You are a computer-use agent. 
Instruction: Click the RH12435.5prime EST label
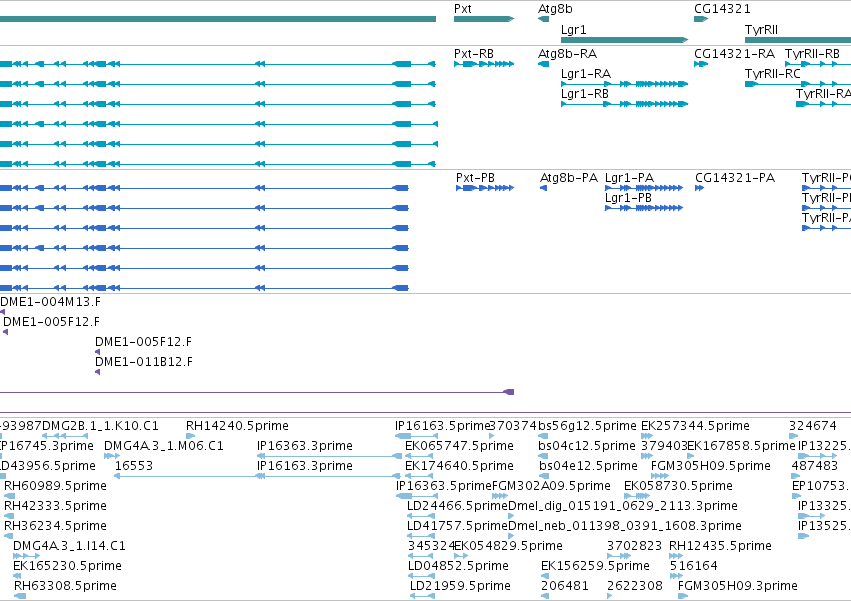[x=720, y=546]
